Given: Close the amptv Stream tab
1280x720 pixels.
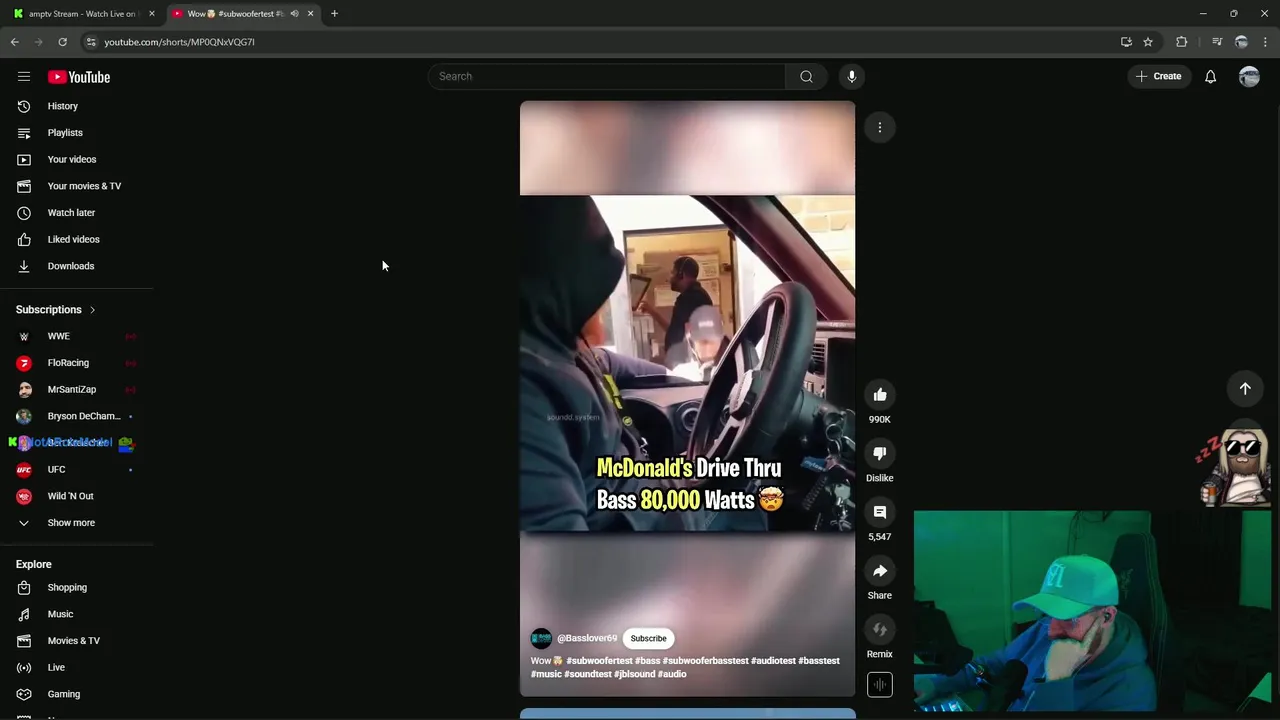Looking at the screenshot, I should click(x=152, y=14).
